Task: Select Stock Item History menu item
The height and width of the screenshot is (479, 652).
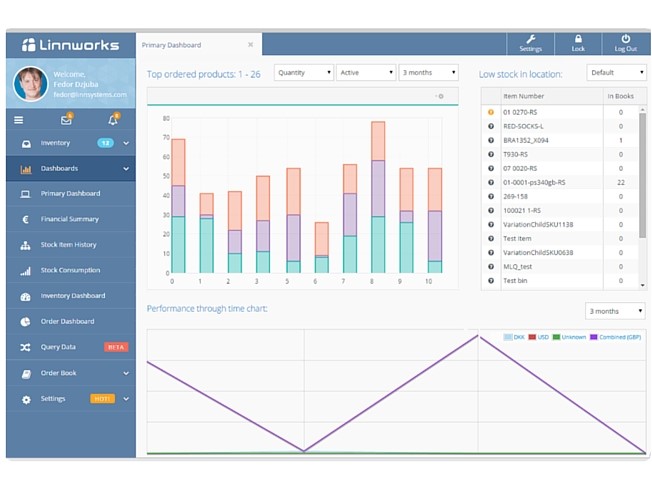Action: 68,245
